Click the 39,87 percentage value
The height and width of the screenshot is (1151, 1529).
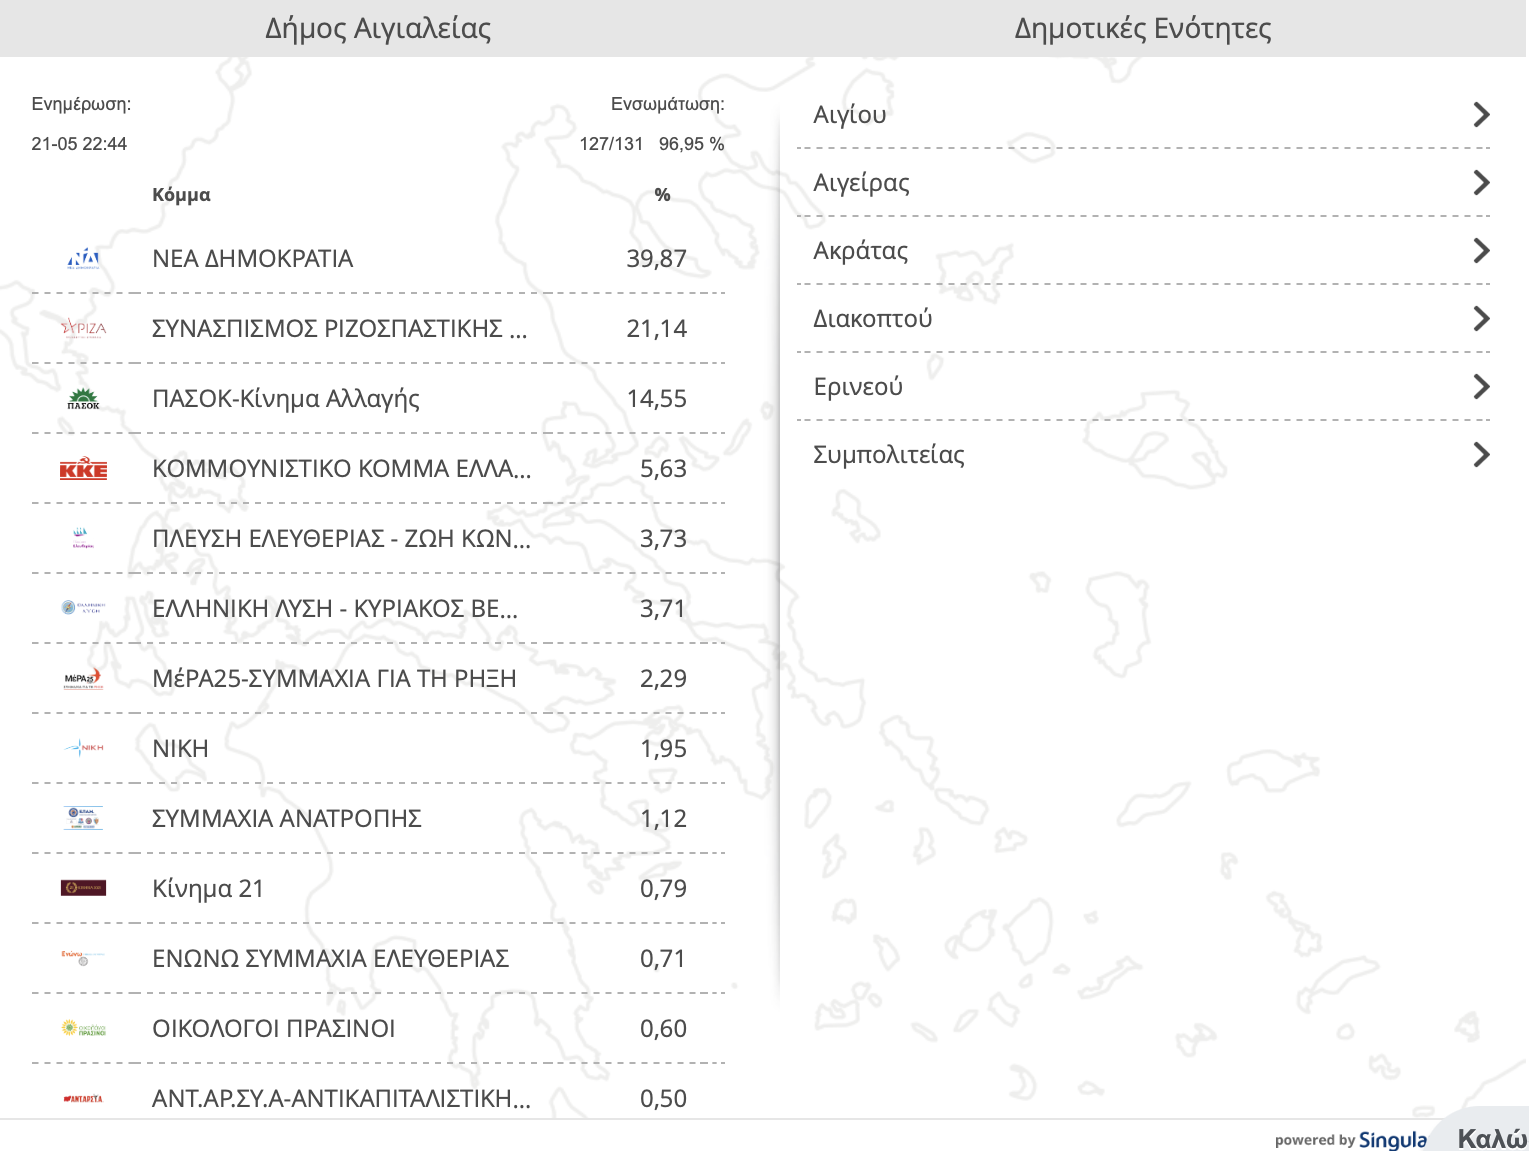[656, 259]
